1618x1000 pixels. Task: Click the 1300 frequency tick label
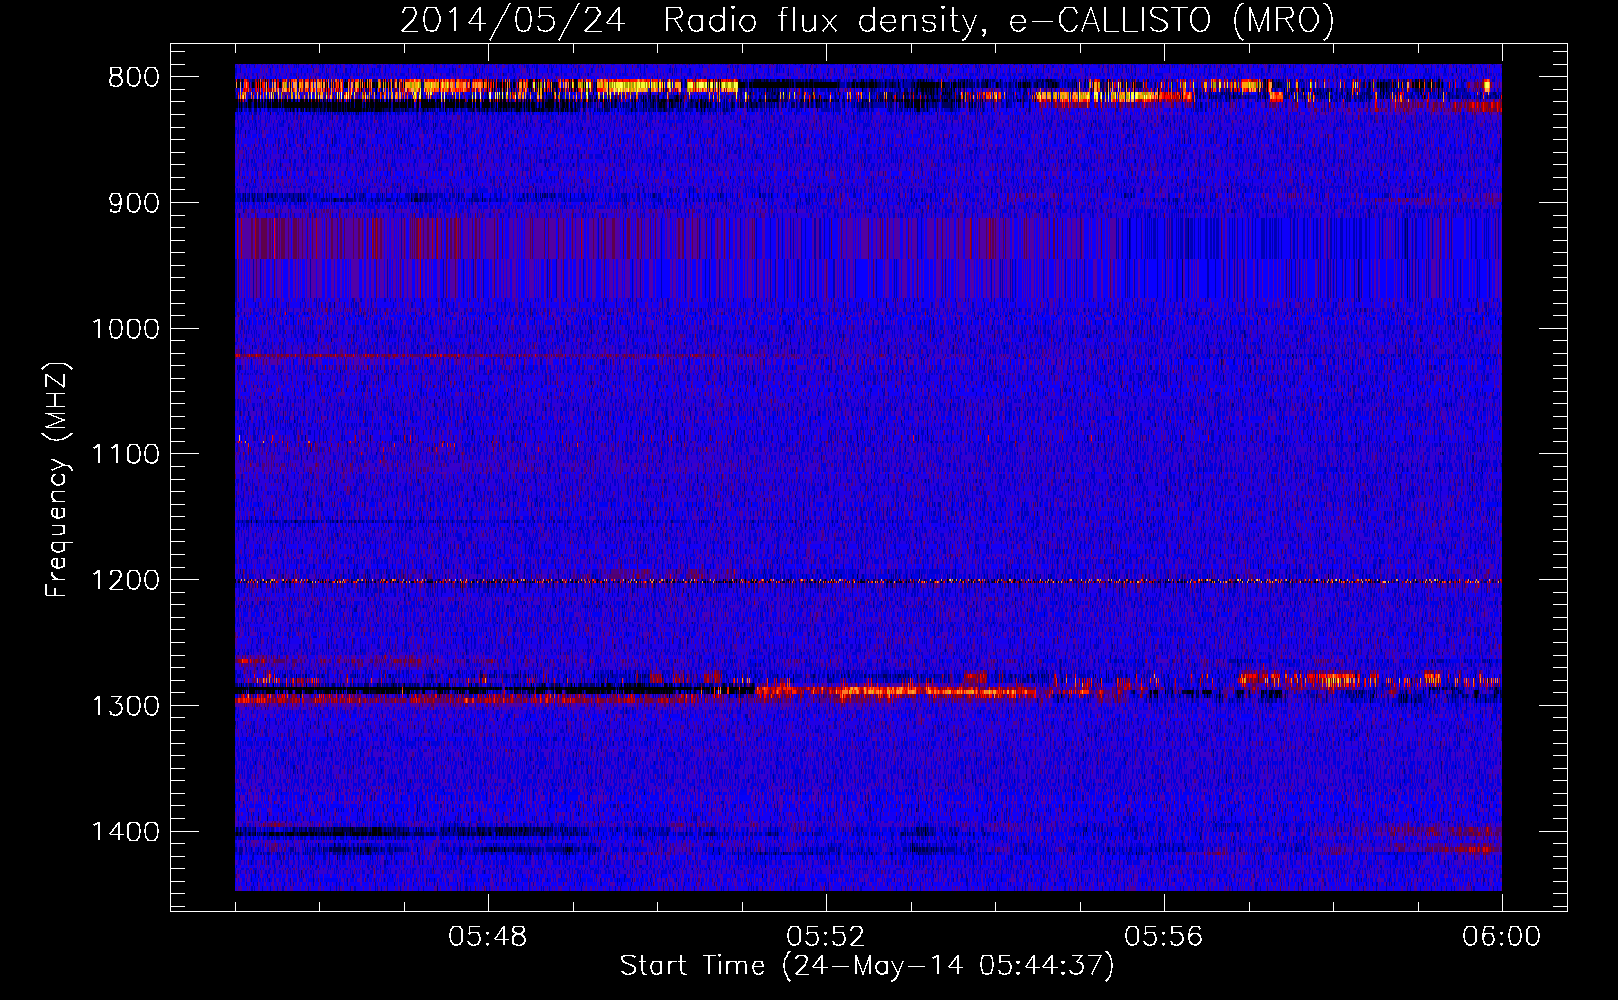(x=125, y=706)
